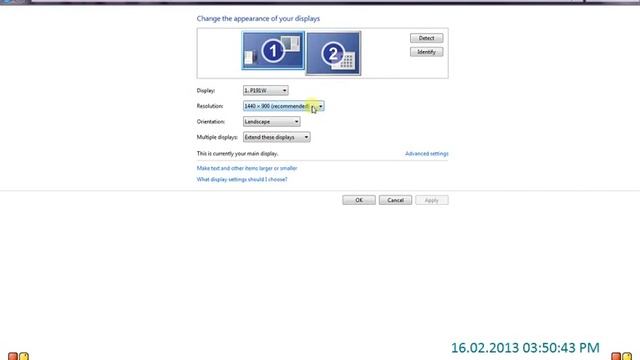Open the Display dropdown
The width and height of the screenshot is (640, 360).
(266, 90)
